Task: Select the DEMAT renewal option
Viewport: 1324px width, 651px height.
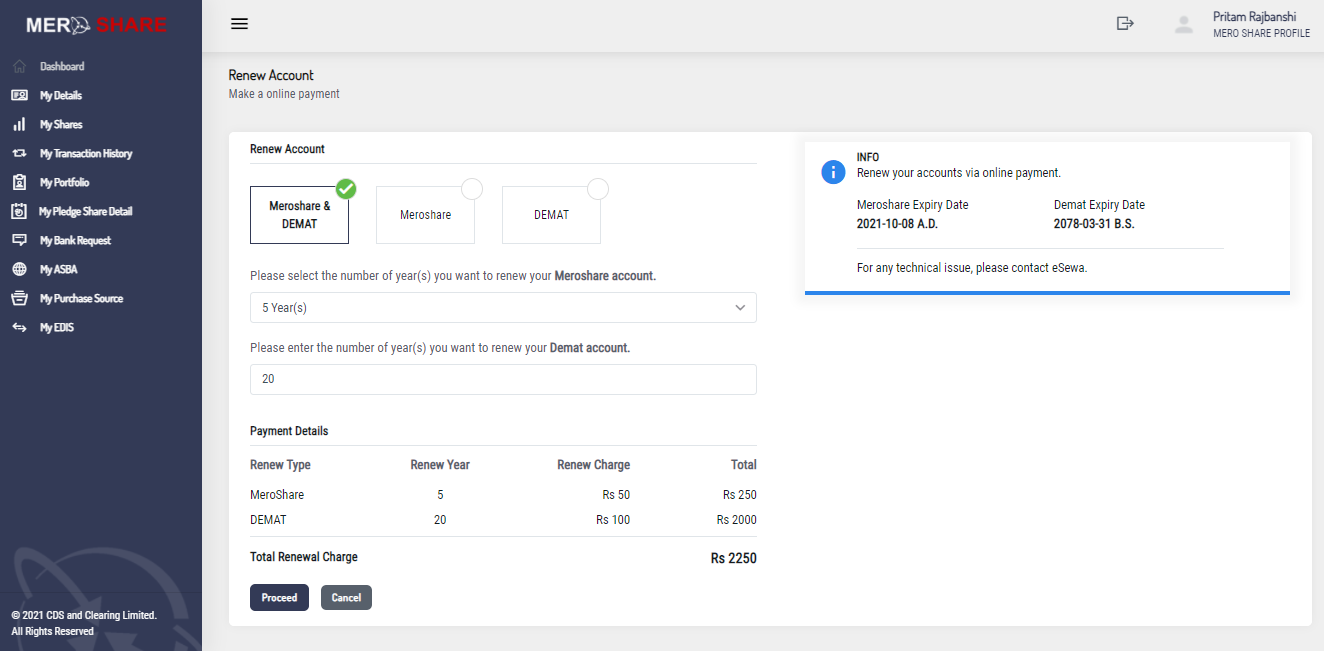Action: (551, 214)
